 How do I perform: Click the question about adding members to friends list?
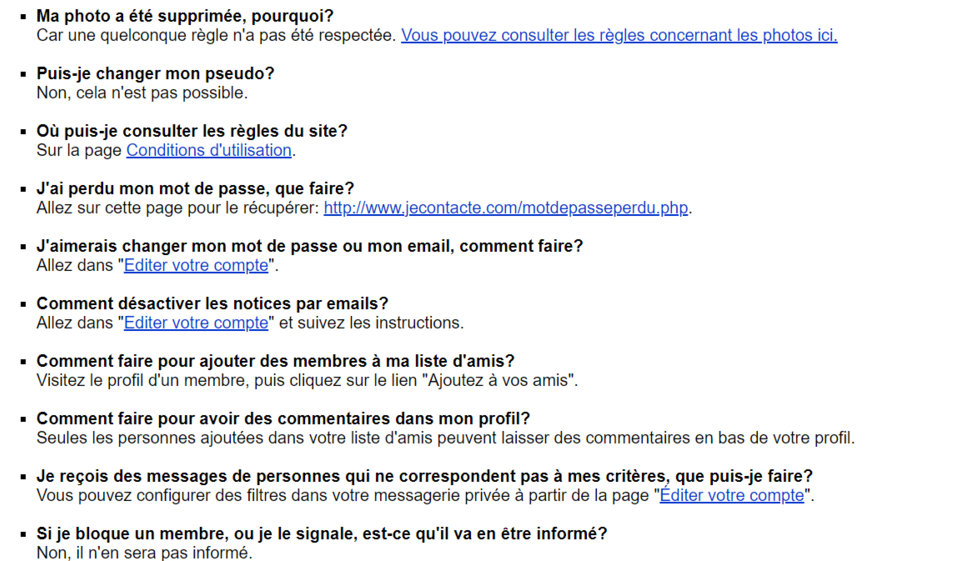276,361
